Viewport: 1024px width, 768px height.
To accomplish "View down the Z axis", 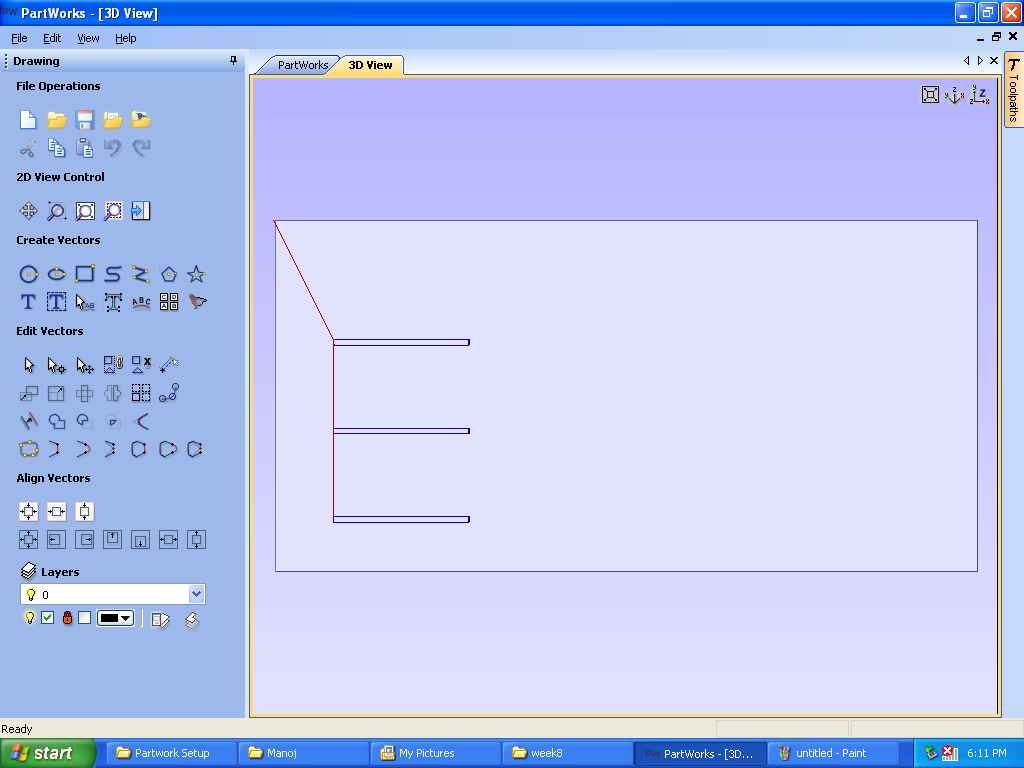I will [980, 95].
